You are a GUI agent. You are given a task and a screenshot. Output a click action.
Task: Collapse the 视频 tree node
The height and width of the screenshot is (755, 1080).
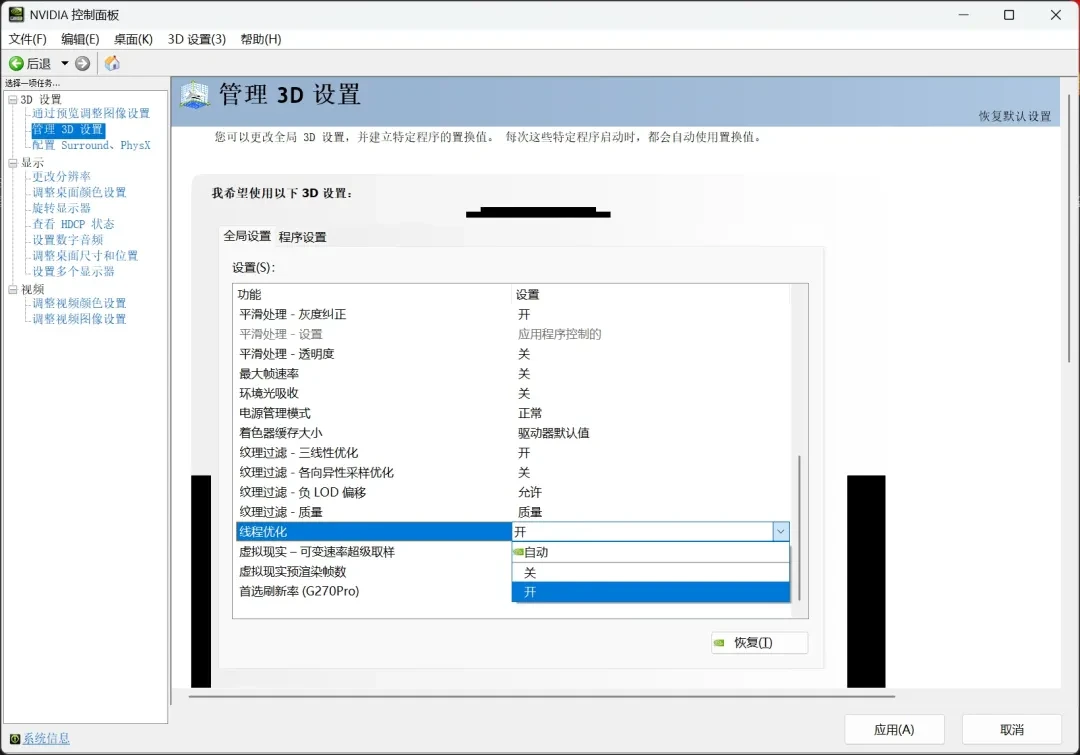[x=12, y=289]
